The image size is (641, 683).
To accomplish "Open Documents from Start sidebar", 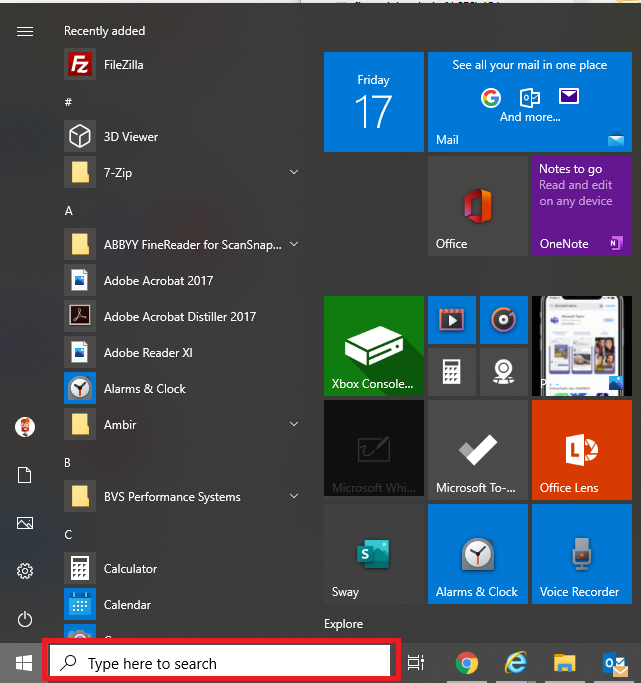I will coord(25,475).
